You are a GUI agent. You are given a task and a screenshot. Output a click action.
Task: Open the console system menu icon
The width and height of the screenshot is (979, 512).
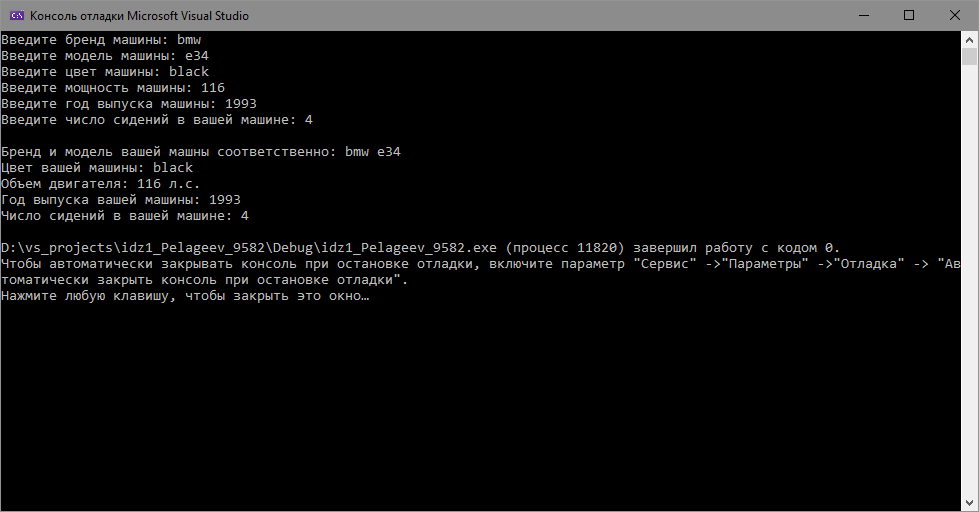17,16
